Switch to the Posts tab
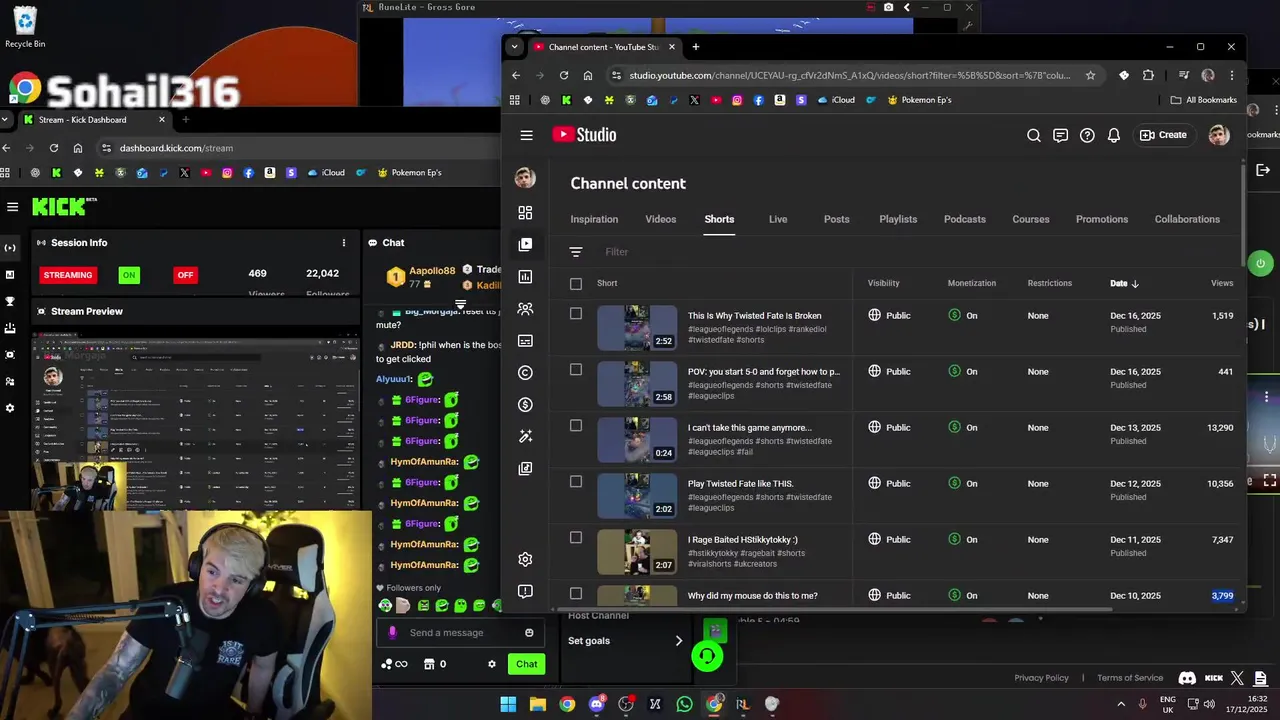Viewport: 1280px width, 720px height. [836, 220]
